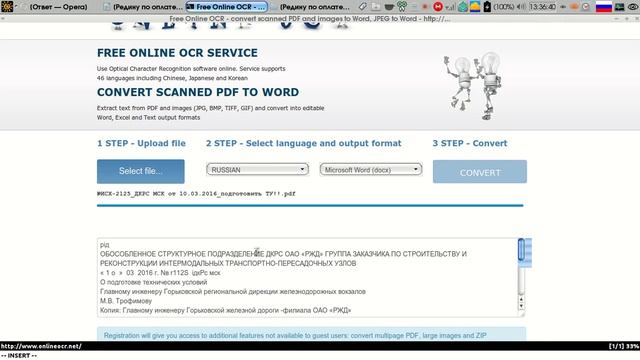Switch keyboard layout via Russian flag icon

pyautogui.click(x=604, y=7)
